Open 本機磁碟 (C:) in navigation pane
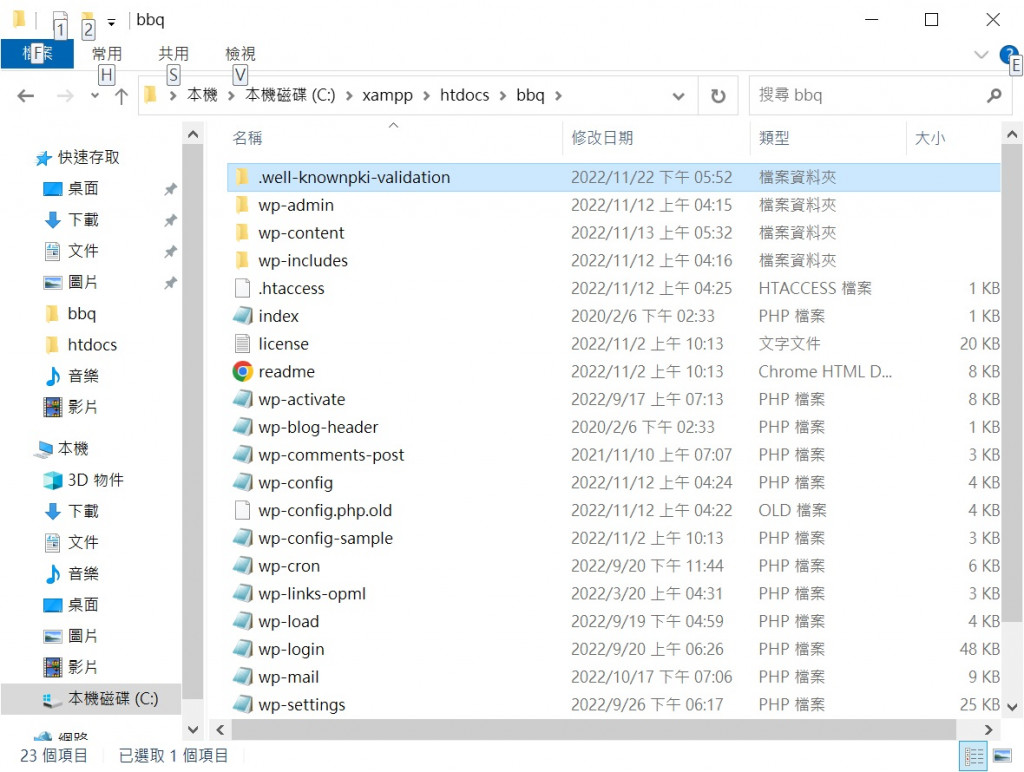1024x772 pixels. 112,699
